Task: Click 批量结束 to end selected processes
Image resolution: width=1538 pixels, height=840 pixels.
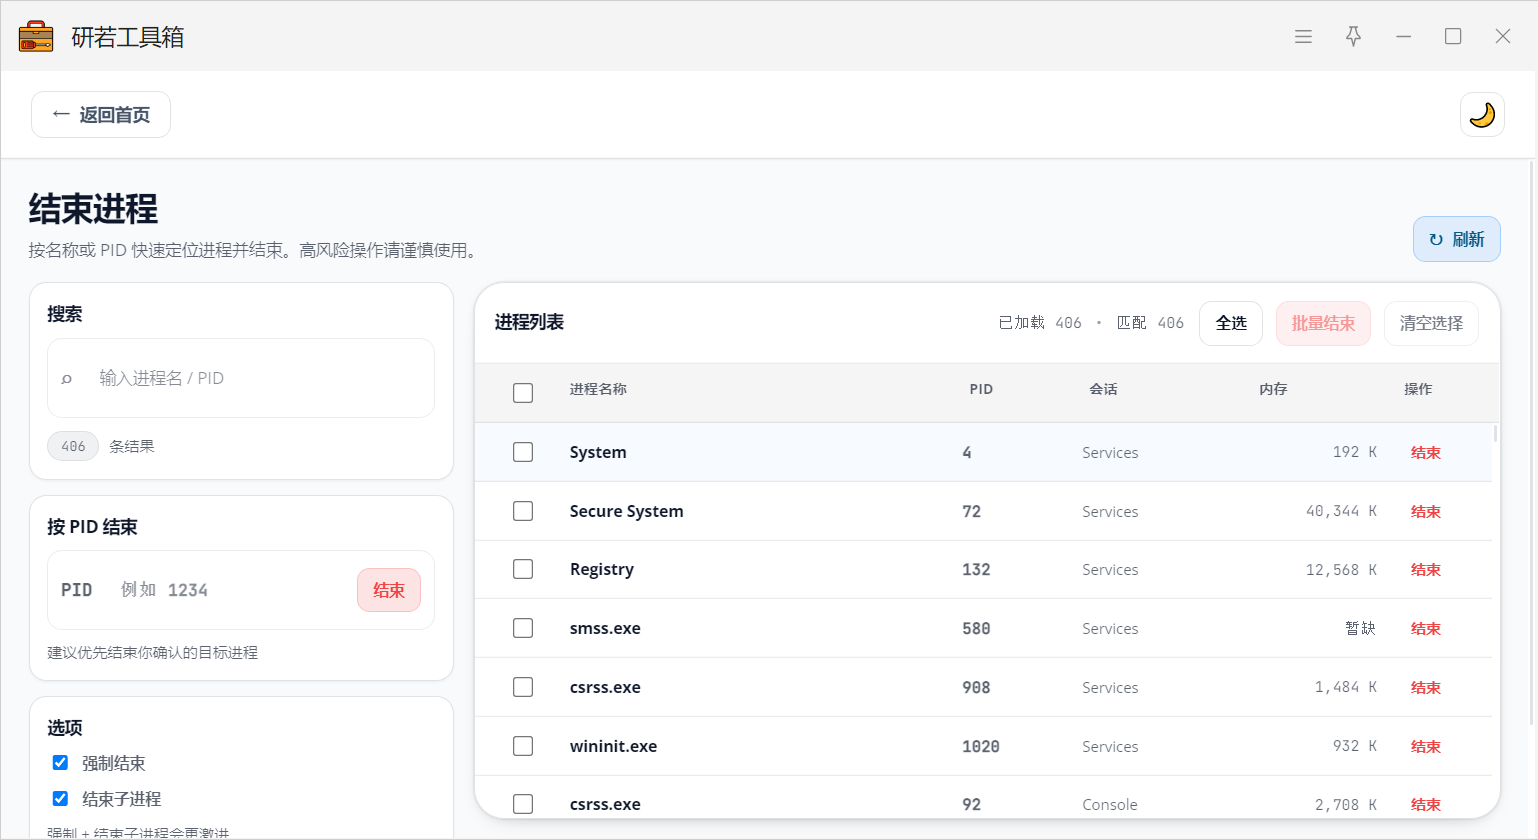Action: point(1323,323)
